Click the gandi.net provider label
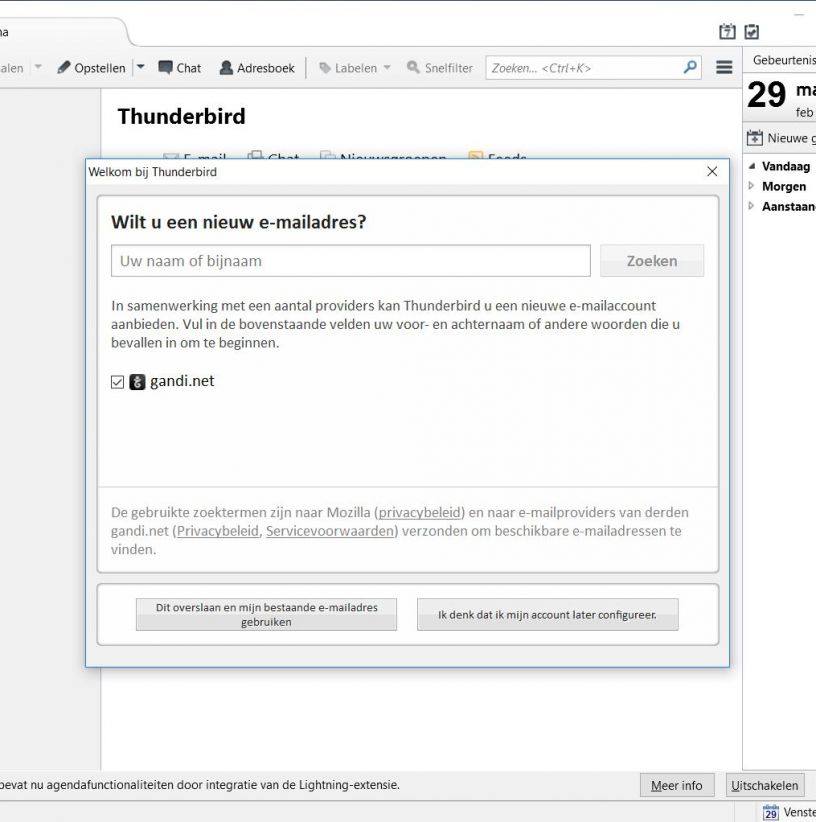 pyautogui.click(x=182, y=381)
